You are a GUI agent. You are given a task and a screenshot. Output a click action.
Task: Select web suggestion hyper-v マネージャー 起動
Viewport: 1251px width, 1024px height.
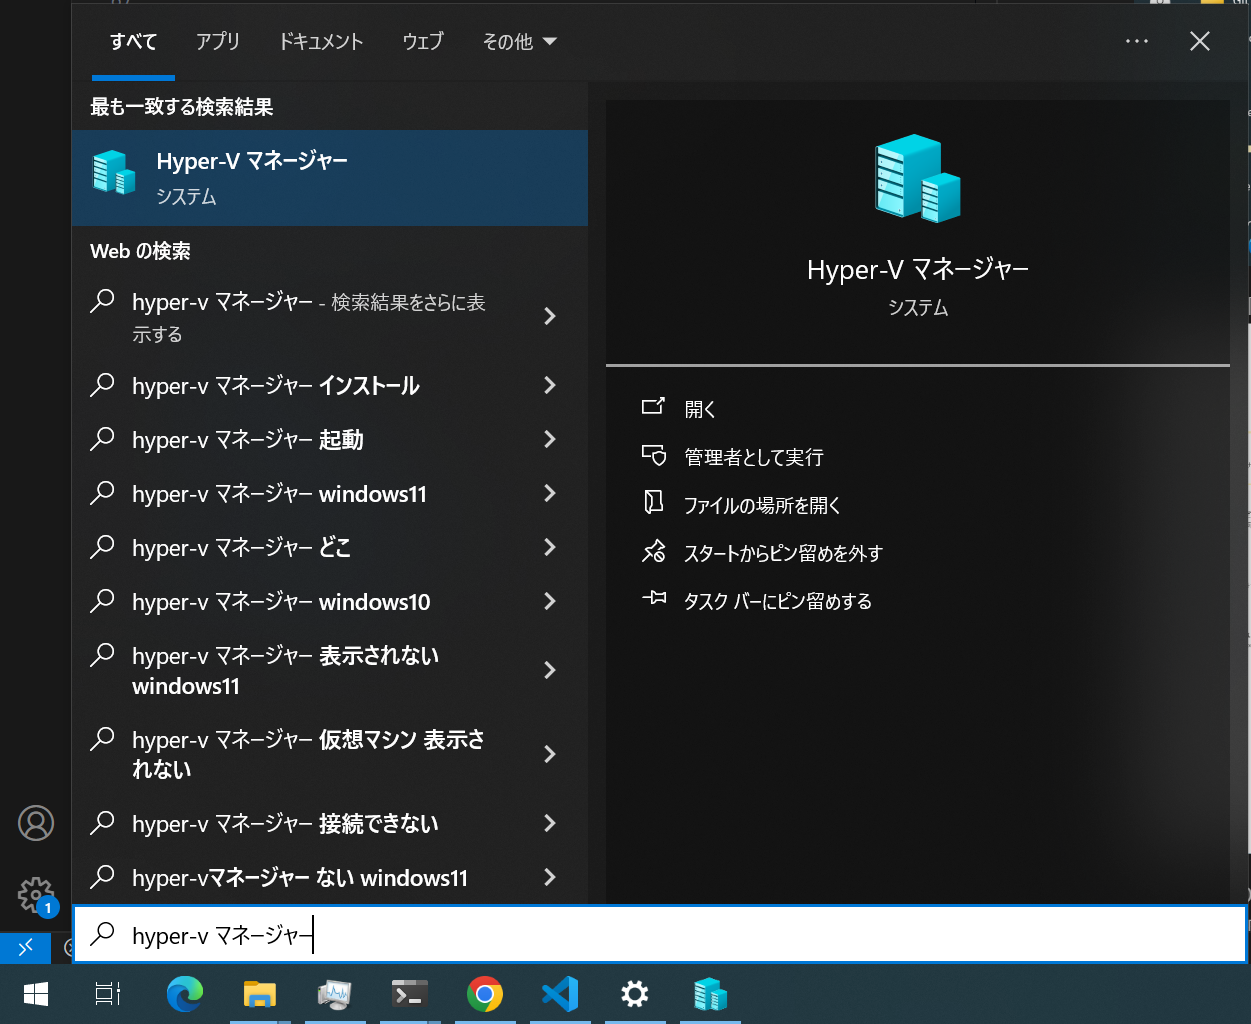[247, 439]
